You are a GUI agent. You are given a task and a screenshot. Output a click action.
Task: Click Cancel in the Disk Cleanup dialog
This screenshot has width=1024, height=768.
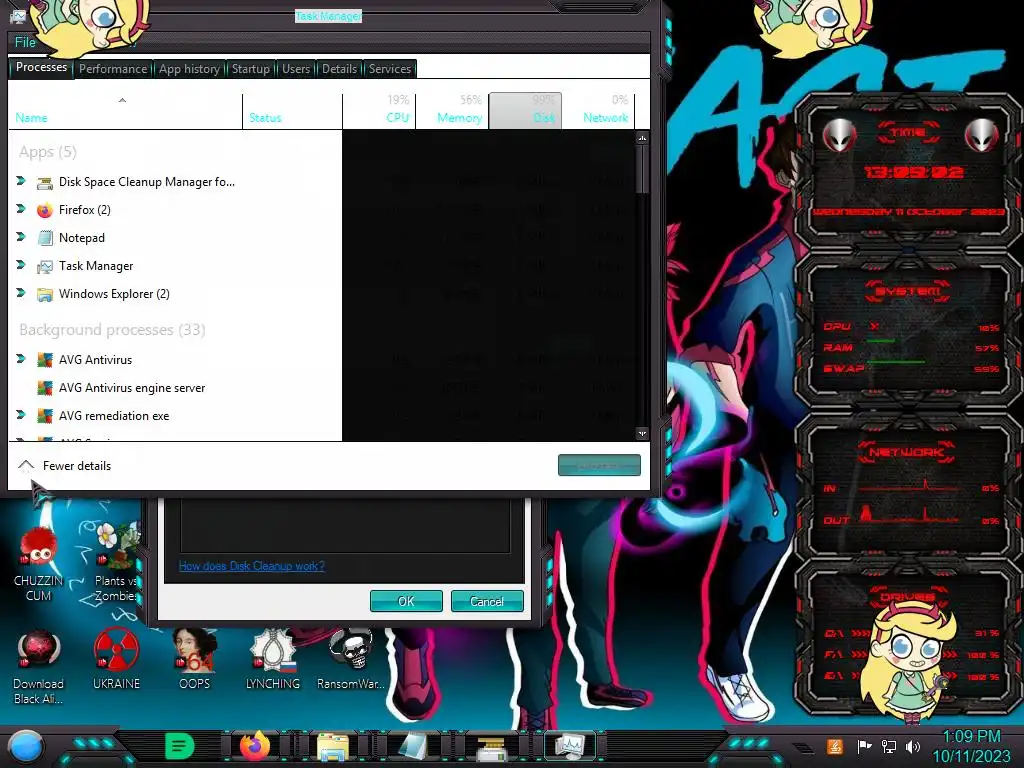[487, 601]
